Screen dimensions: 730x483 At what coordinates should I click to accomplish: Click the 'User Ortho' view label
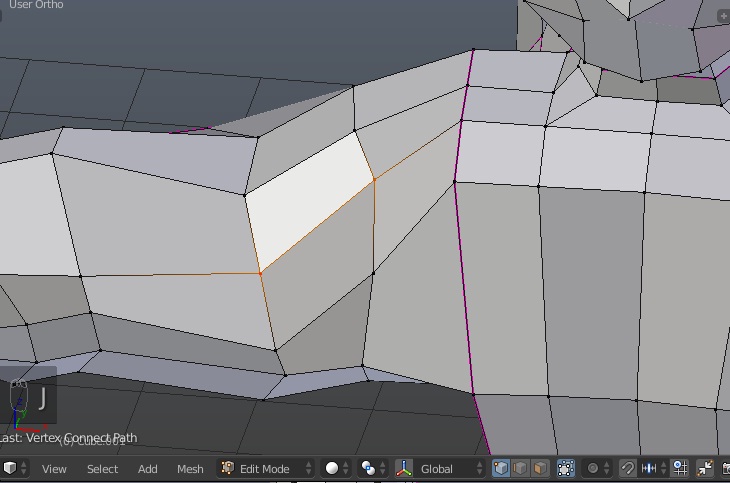(x=36, y=5)
